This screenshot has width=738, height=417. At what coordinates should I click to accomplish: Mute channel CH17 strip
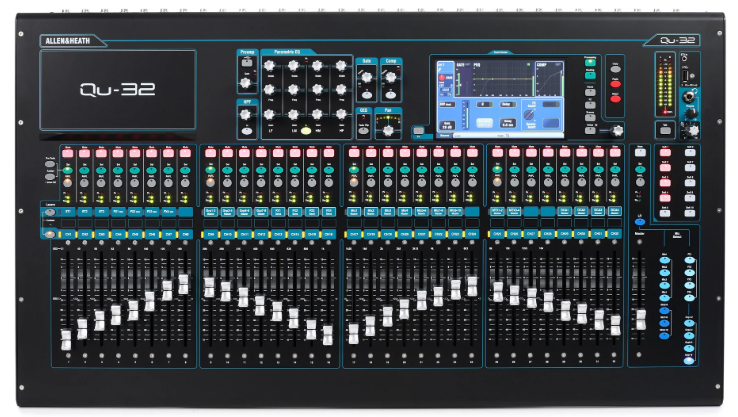pos(354,153)
